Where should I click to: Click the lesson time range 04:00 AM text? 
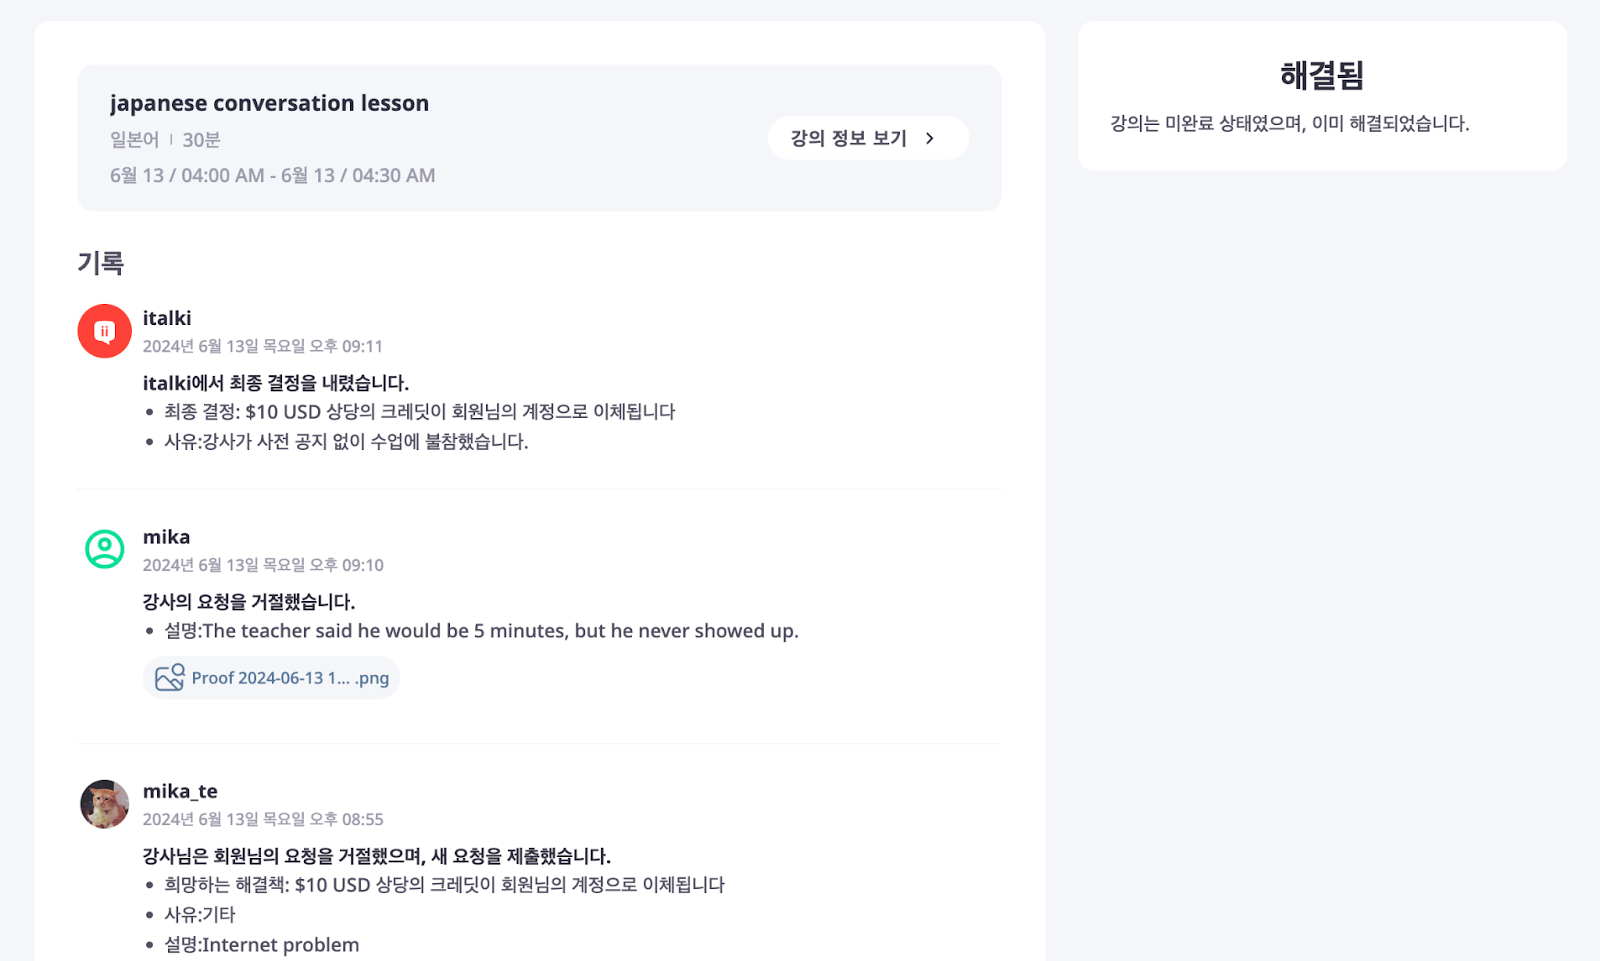273,175
